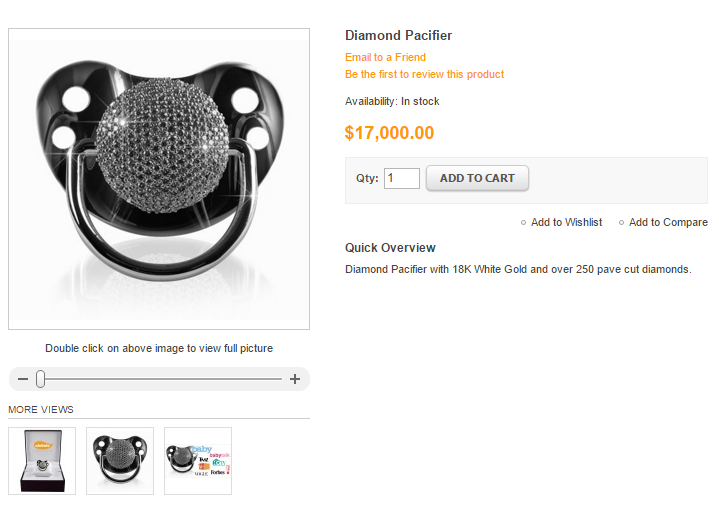Click the zoom slider handle
Screen dimensions: 719x511
click(40, 379)
